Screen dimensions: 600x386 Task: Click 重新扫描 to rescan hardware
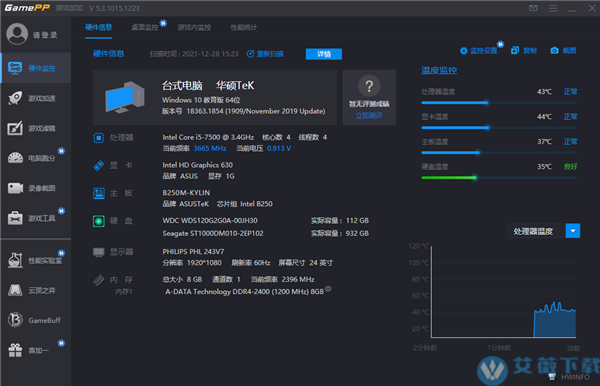point(265,54)
